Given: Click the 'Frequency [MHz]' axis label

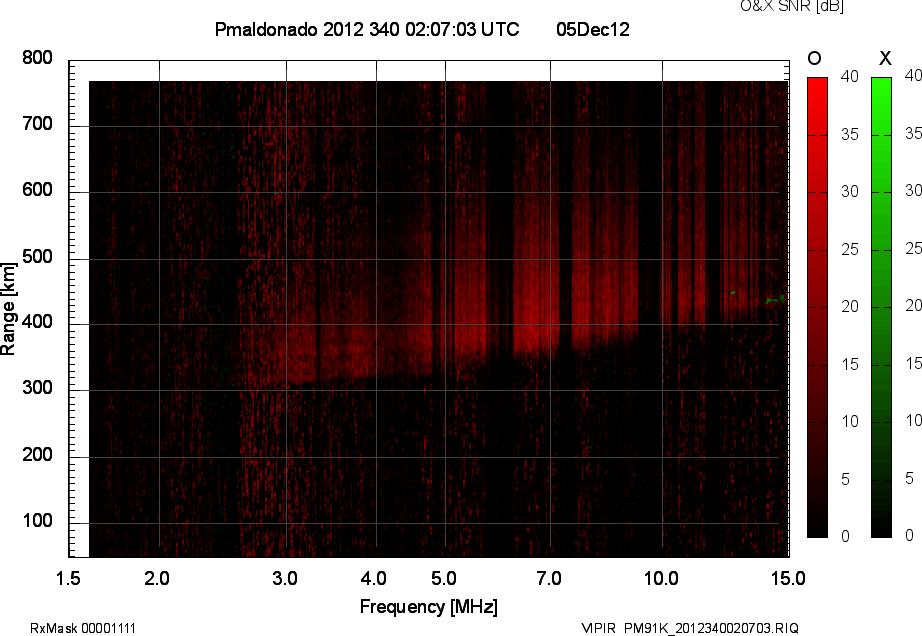Looking at the screenshot, I should [x=429, y=607].
